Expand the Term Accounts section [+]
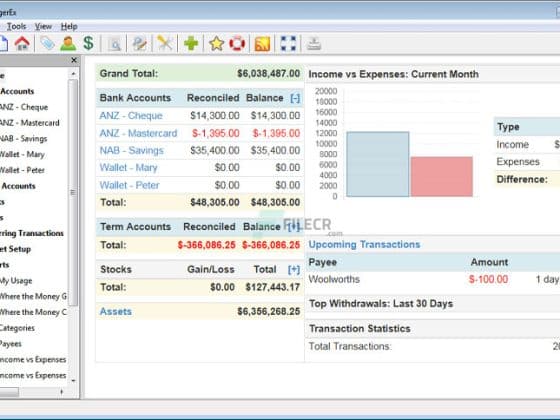This screenshot has height=420, width=560. click(x=294, y=226)
